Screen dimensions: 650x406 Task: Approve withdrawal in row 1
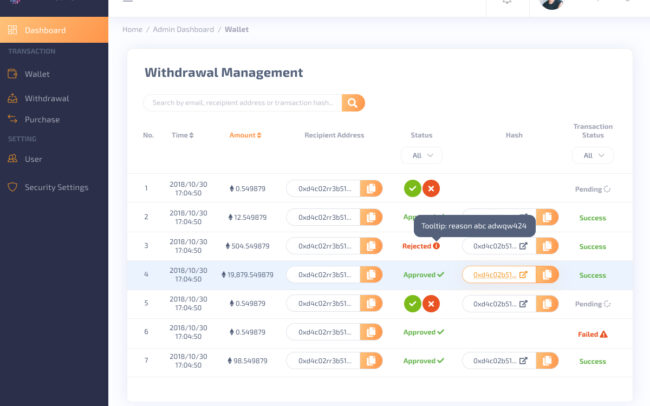click(x=412, y=188)
